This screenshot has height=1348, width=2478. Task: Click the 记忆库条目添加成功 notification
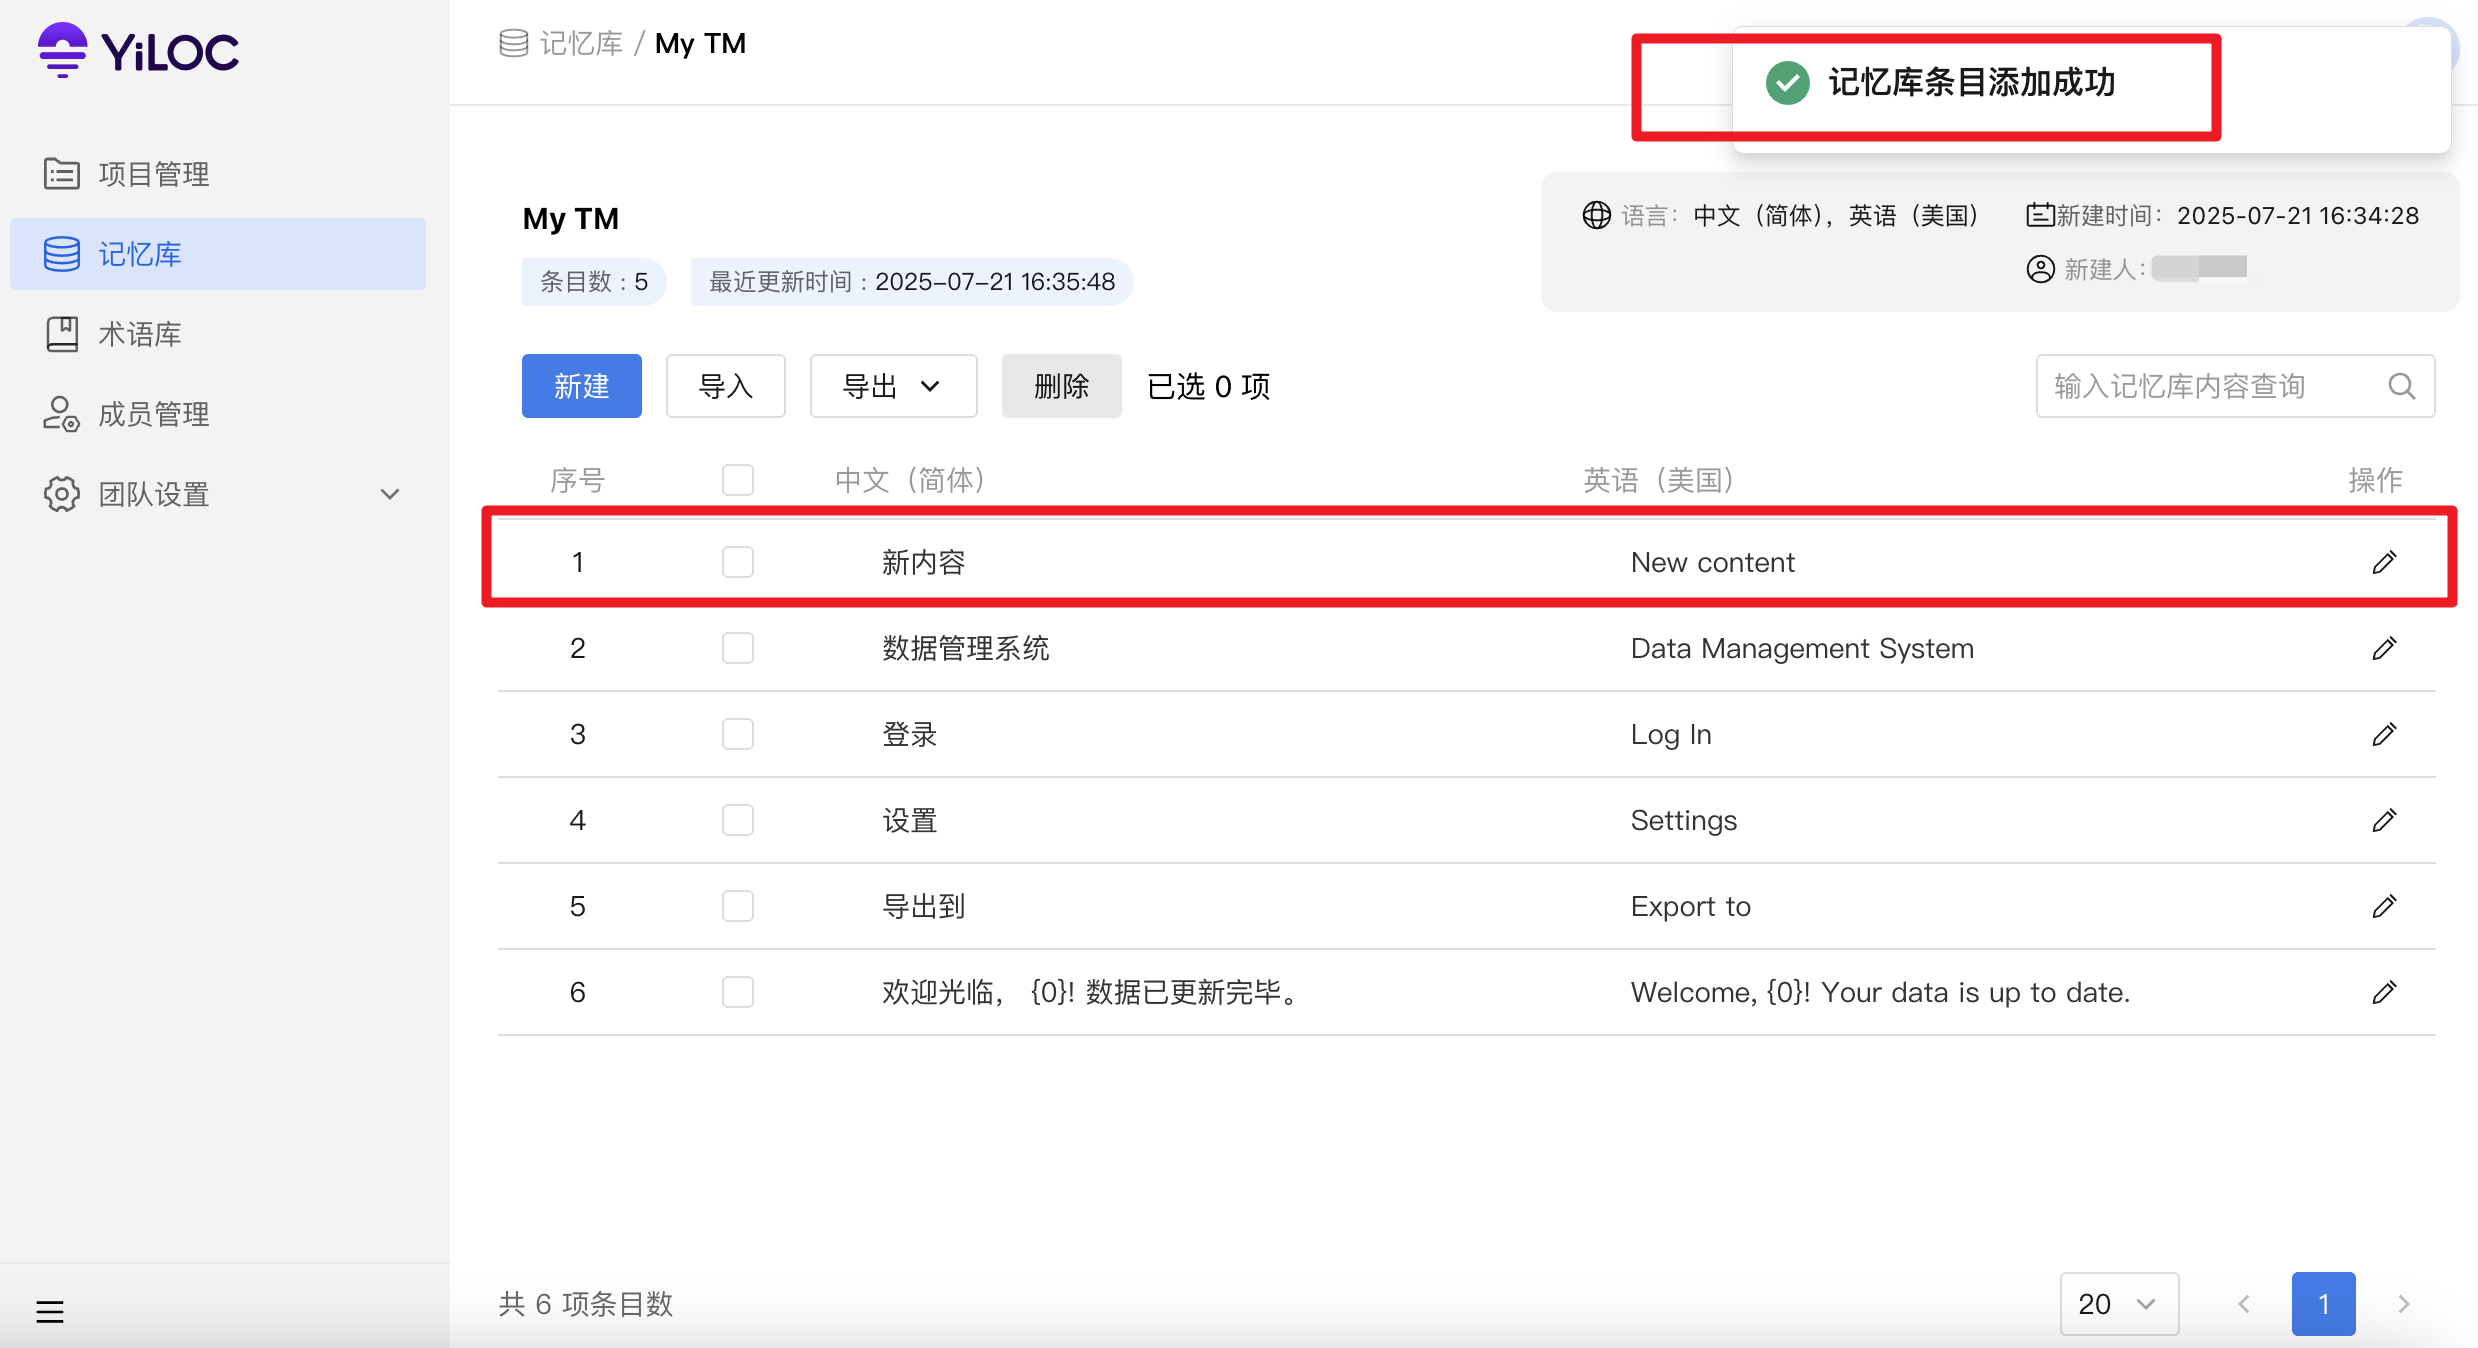[2092, 89]
